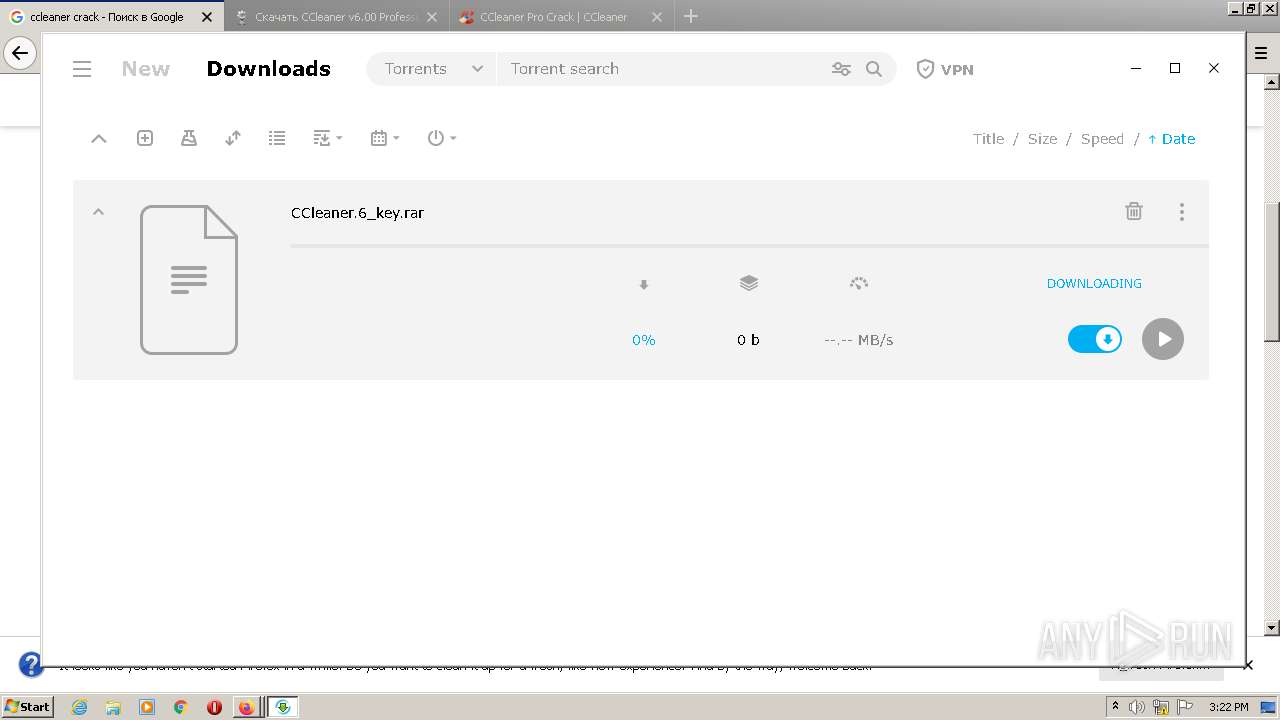Sort downloads by Date
This screenshot has height=720, width=1280.
(1171, 139)
